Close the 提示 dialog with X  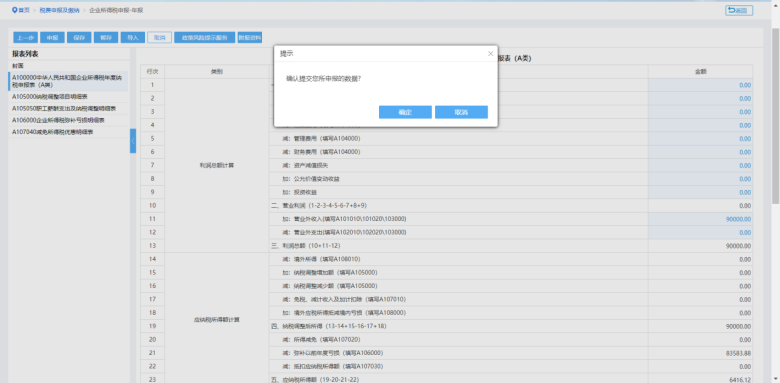tap(490, 53)
